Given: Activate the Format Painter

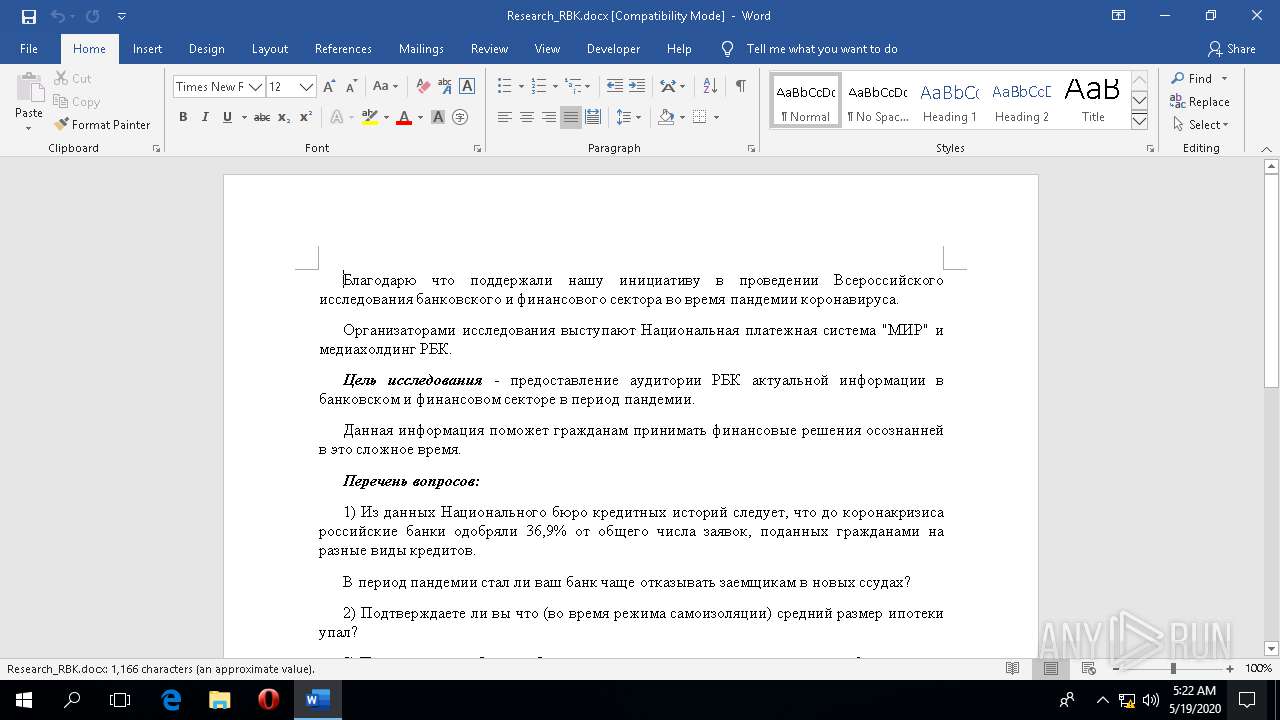Looking at the screenshot, I should (x=102, y=124).
